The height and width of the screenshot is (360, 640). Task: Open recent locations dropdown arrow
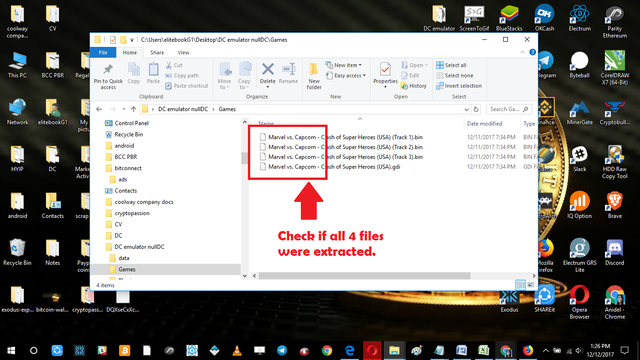click(x=123, y=109)
